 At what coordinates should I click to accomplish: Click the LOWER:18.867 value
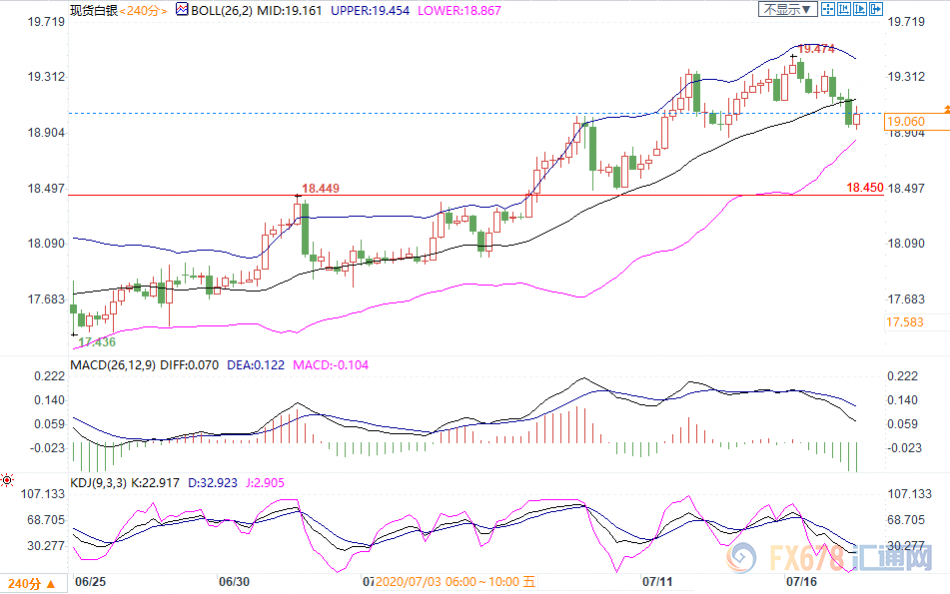click(459, 10)
